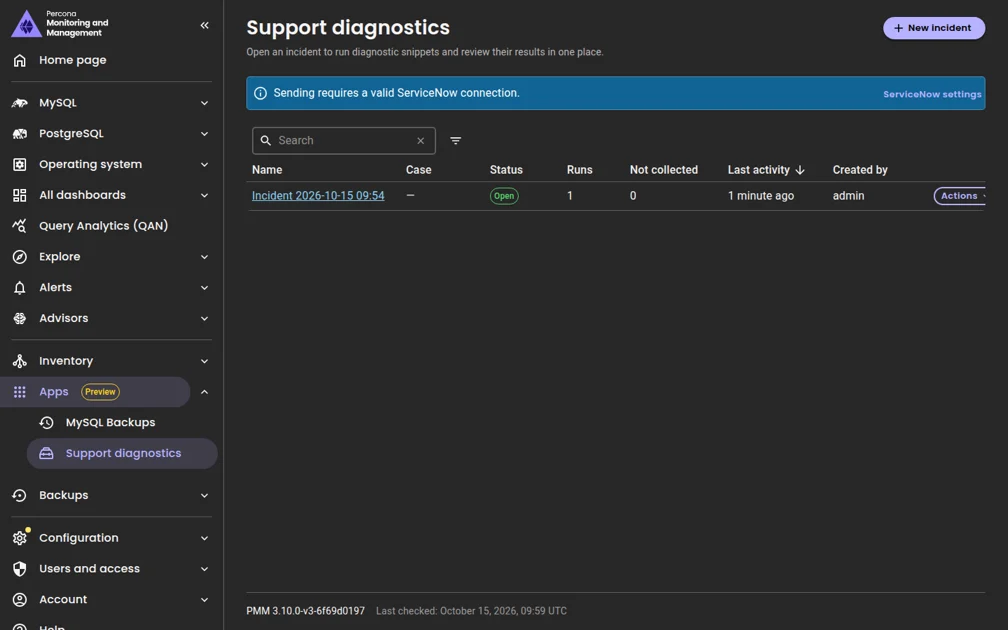Open the Actions dropdown for the incident
The height and width of the screenshot is (630, 1008).
[959, 196]
